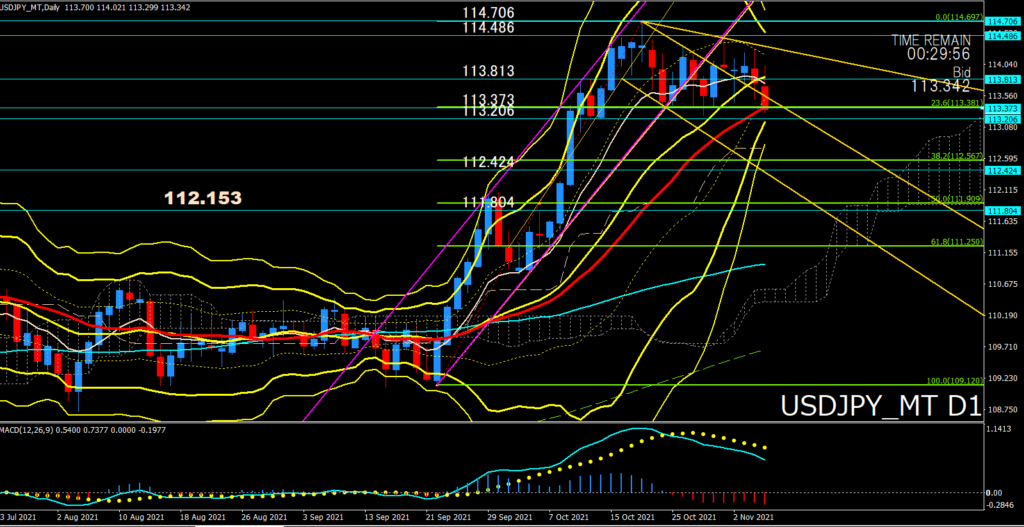Click the -0.2846 value on the MACD scale
This screenshot has height=527, width=1024.
(1000, 505)
